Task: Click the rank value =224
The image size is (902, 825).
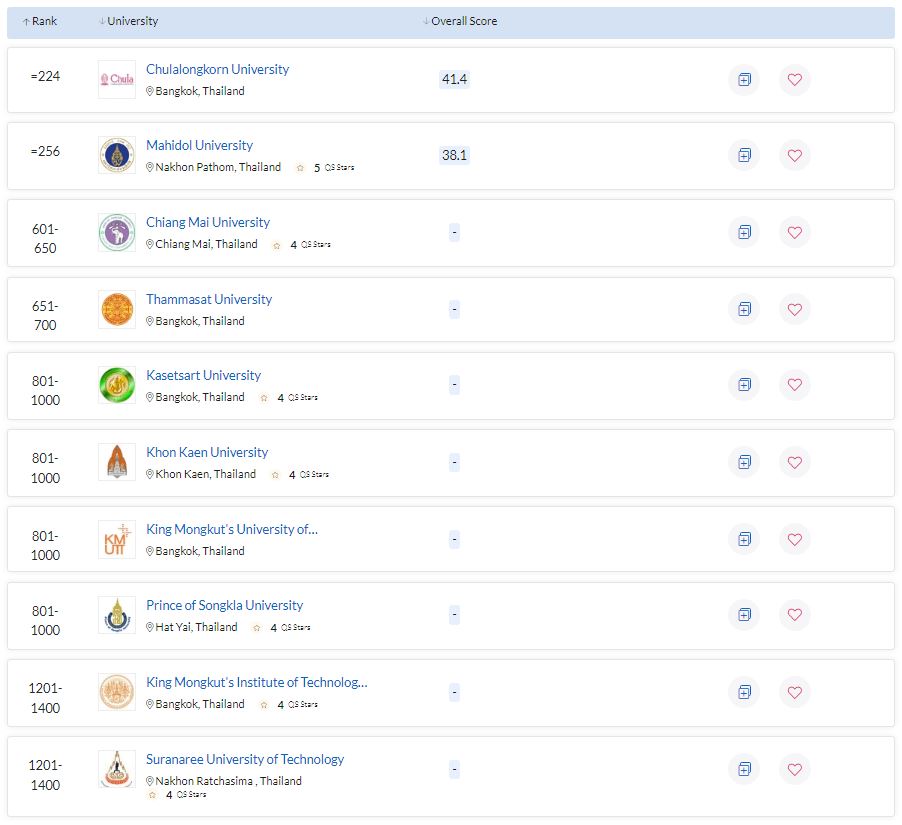Action: click(45, 76)
